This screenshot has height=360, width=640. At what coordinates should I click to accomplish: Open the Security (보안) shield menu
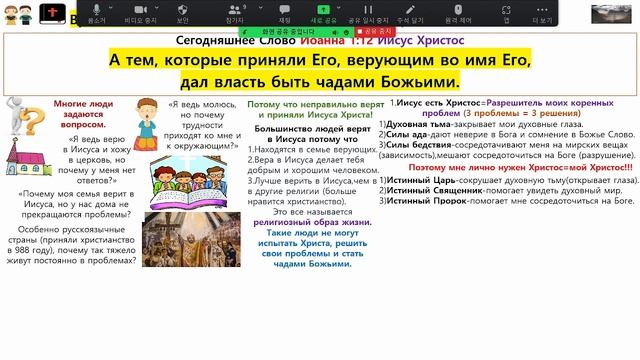182,13
